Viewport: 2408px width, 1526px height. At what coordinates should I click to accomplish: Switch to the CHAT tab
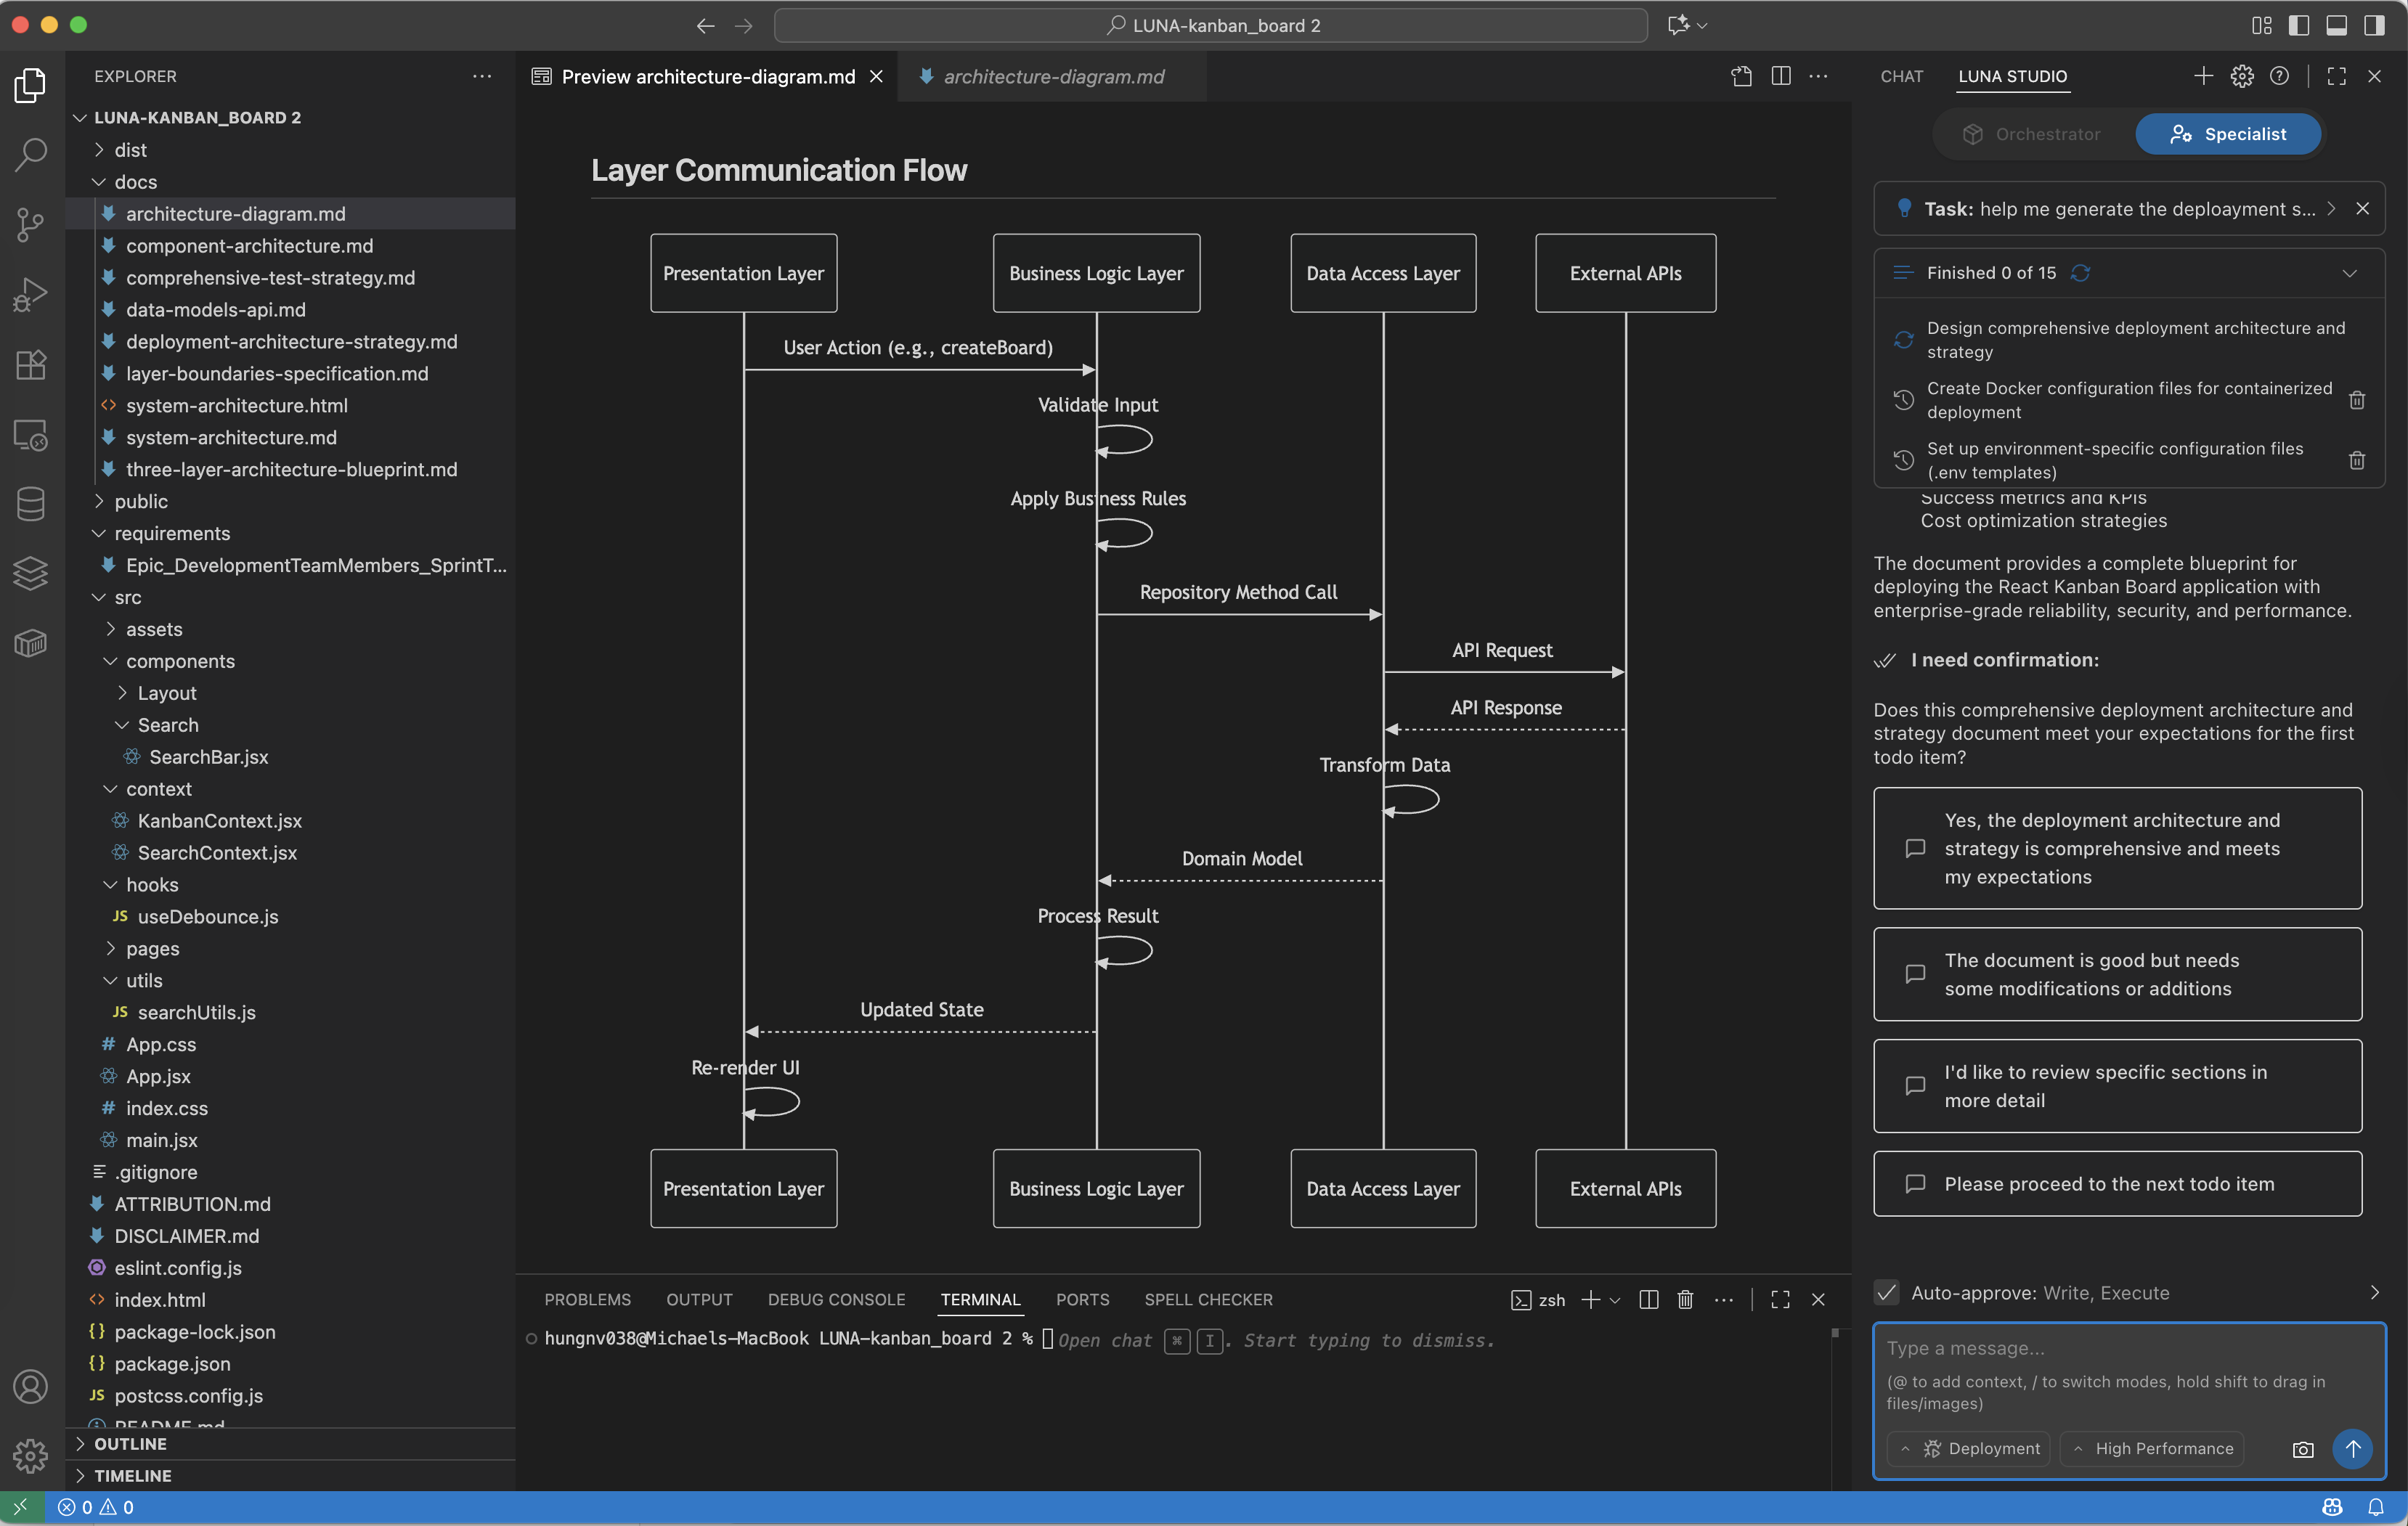tap(1901, 76)
